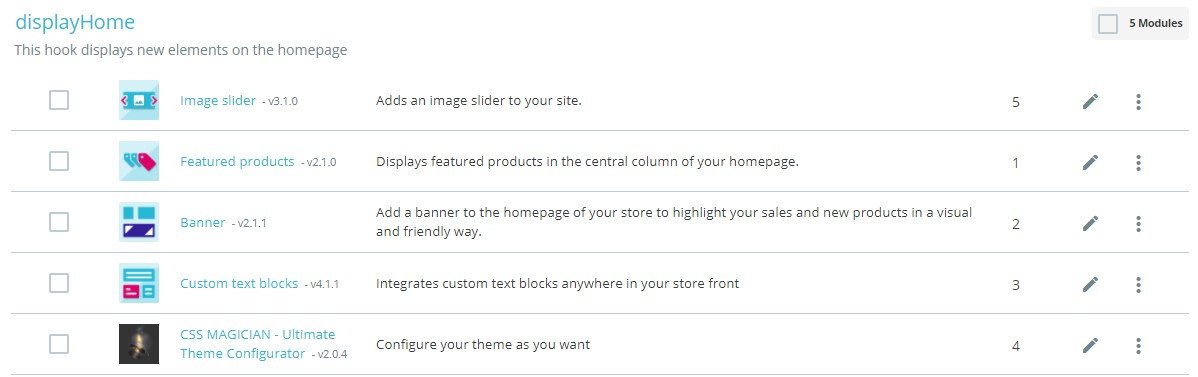Click the edit pencil for CSS MAGICIAN
Viewport: 1198px width, 377px height.
tap(1090, 346)
